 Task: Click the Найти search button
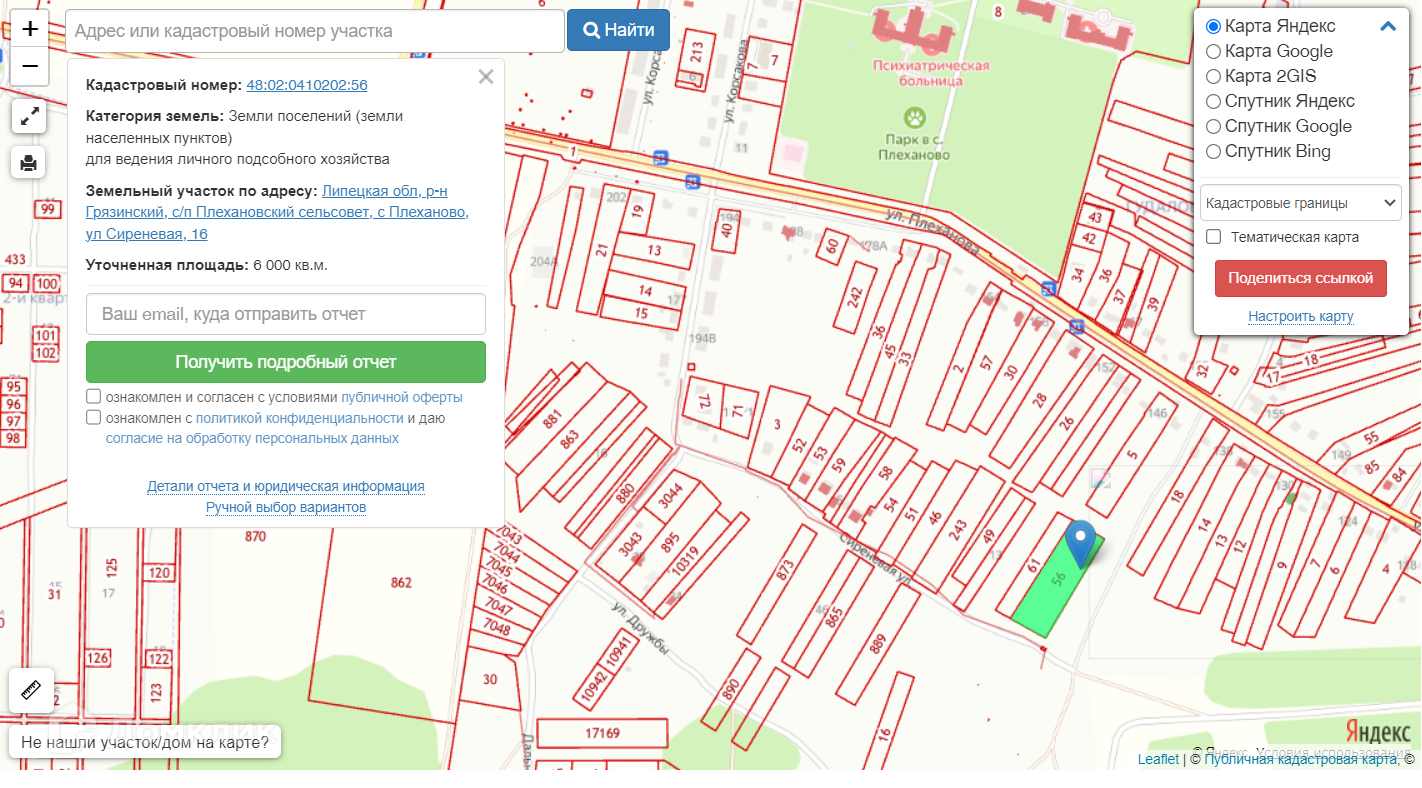point(618,30)
